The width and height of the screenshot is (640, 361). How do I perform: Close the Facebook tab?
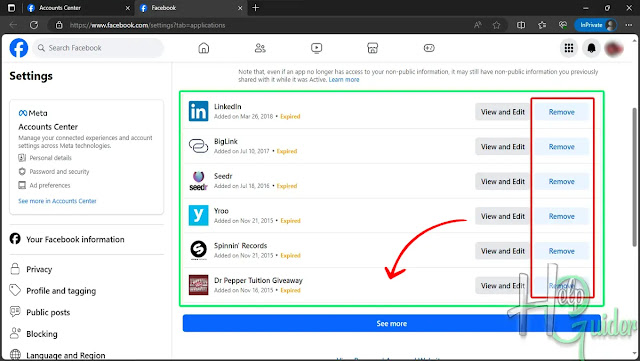(240, 8)
